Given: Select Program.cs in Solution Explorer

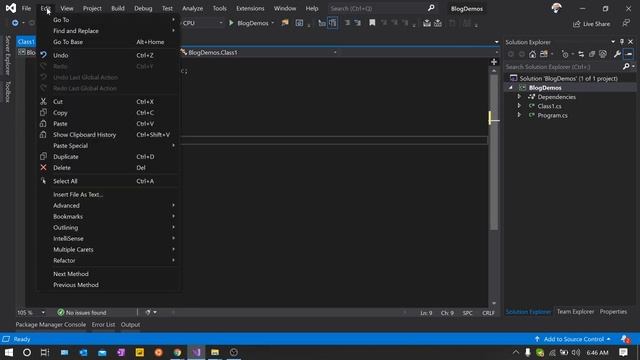Looking at the screenshot, I should pyautogui.click(x=552, y=116).
